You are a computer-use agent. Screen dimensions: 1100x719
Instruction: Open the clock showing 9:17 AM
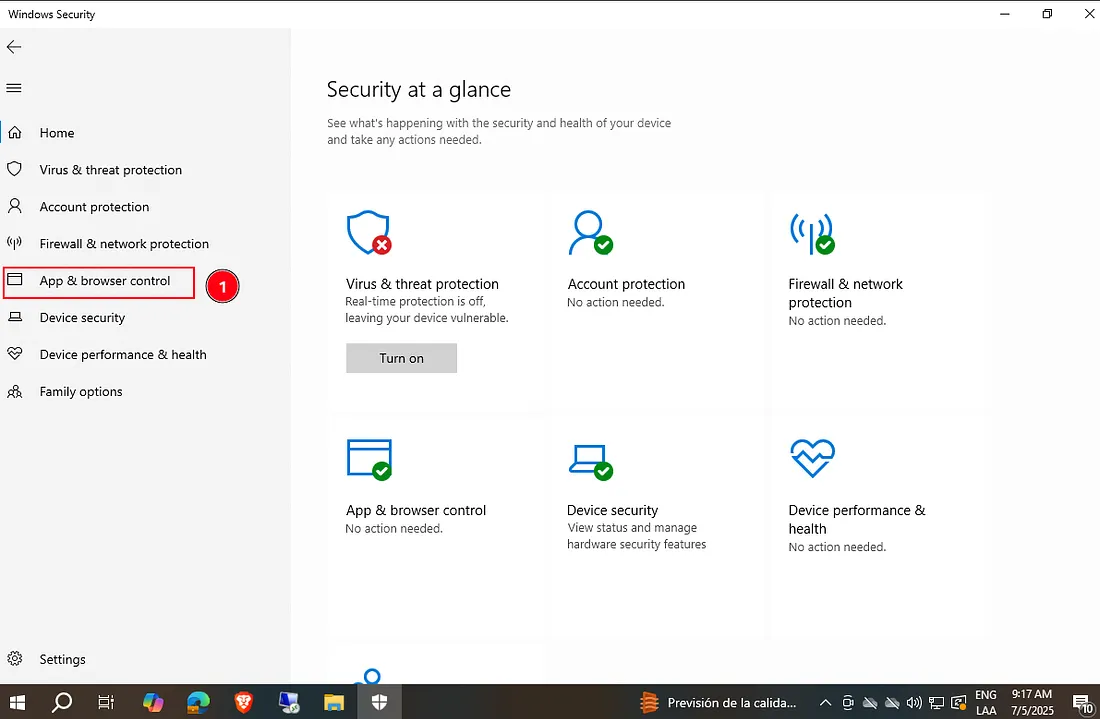click(x=1032, y=702)
